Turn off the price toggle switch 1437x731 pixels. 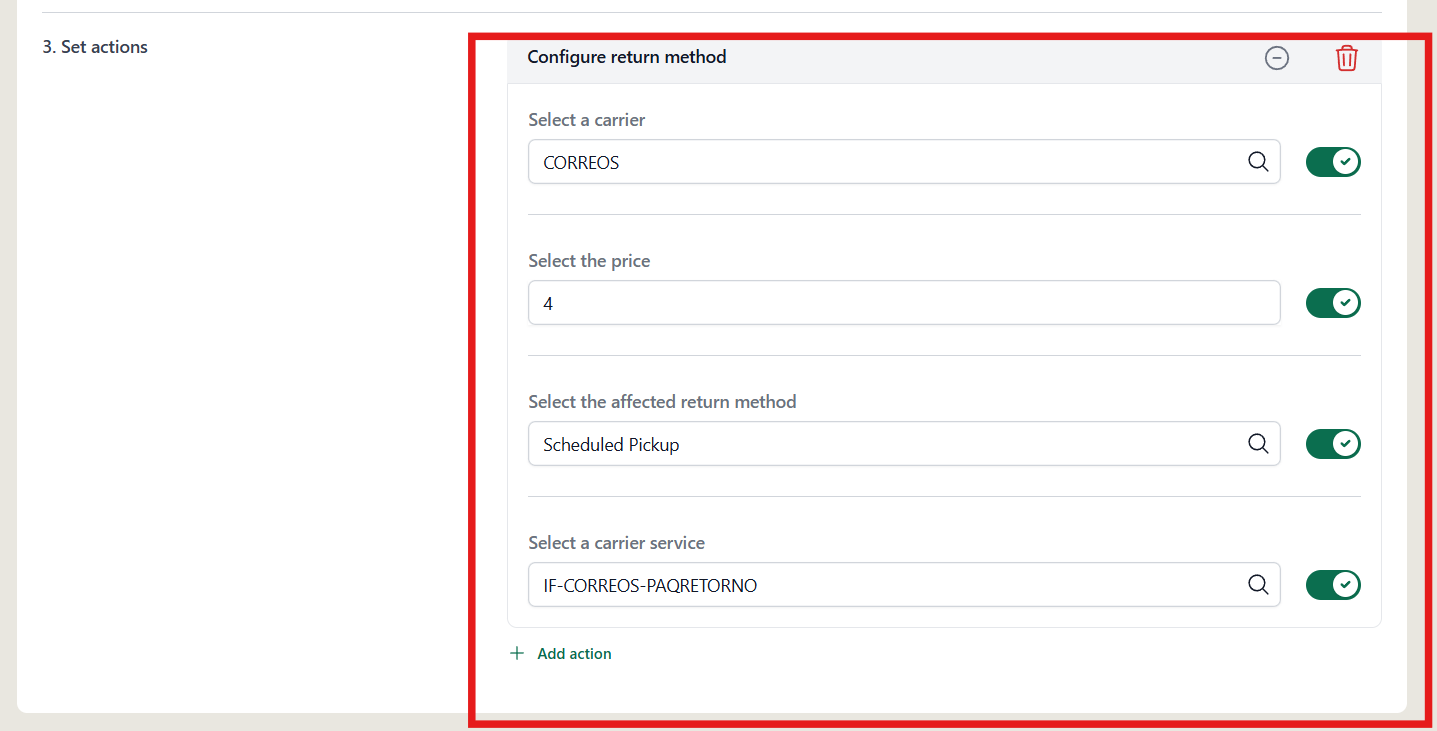point(1333,303)
